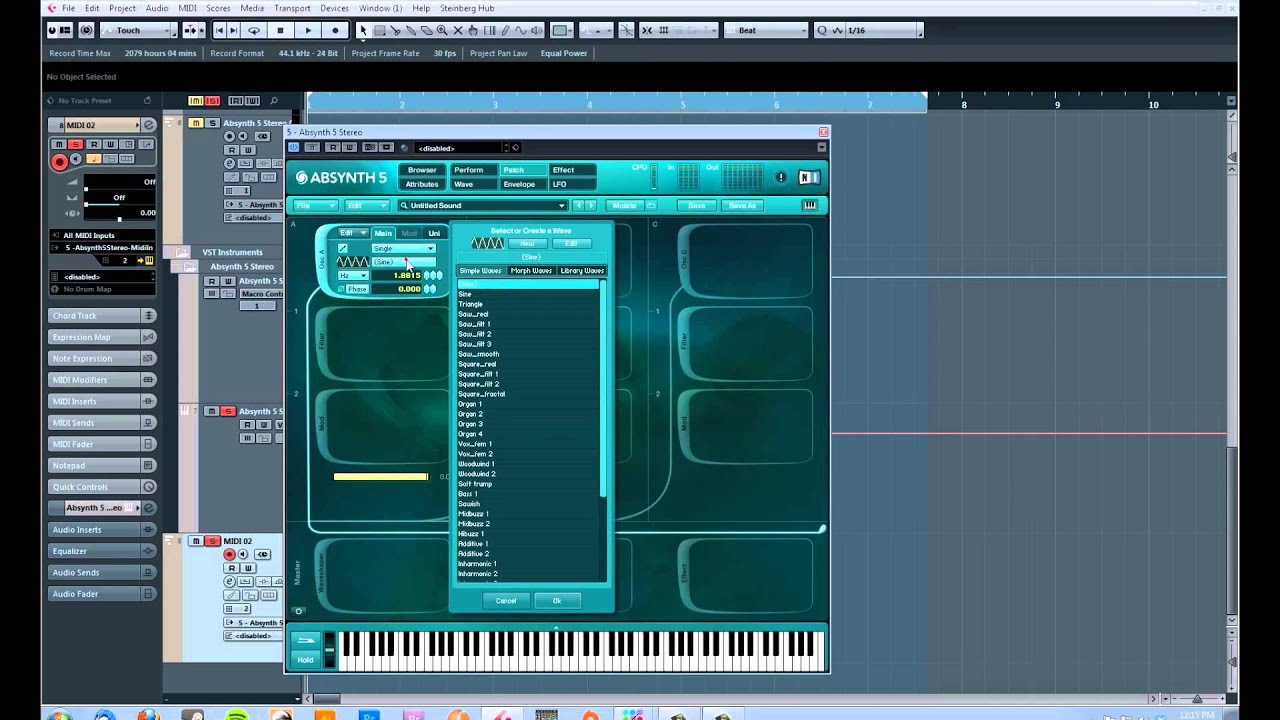Viewport: 1280px width, 720px height.
Task: Mute the Absynth 5 Stereo track
Action: (x=195, y=123)
